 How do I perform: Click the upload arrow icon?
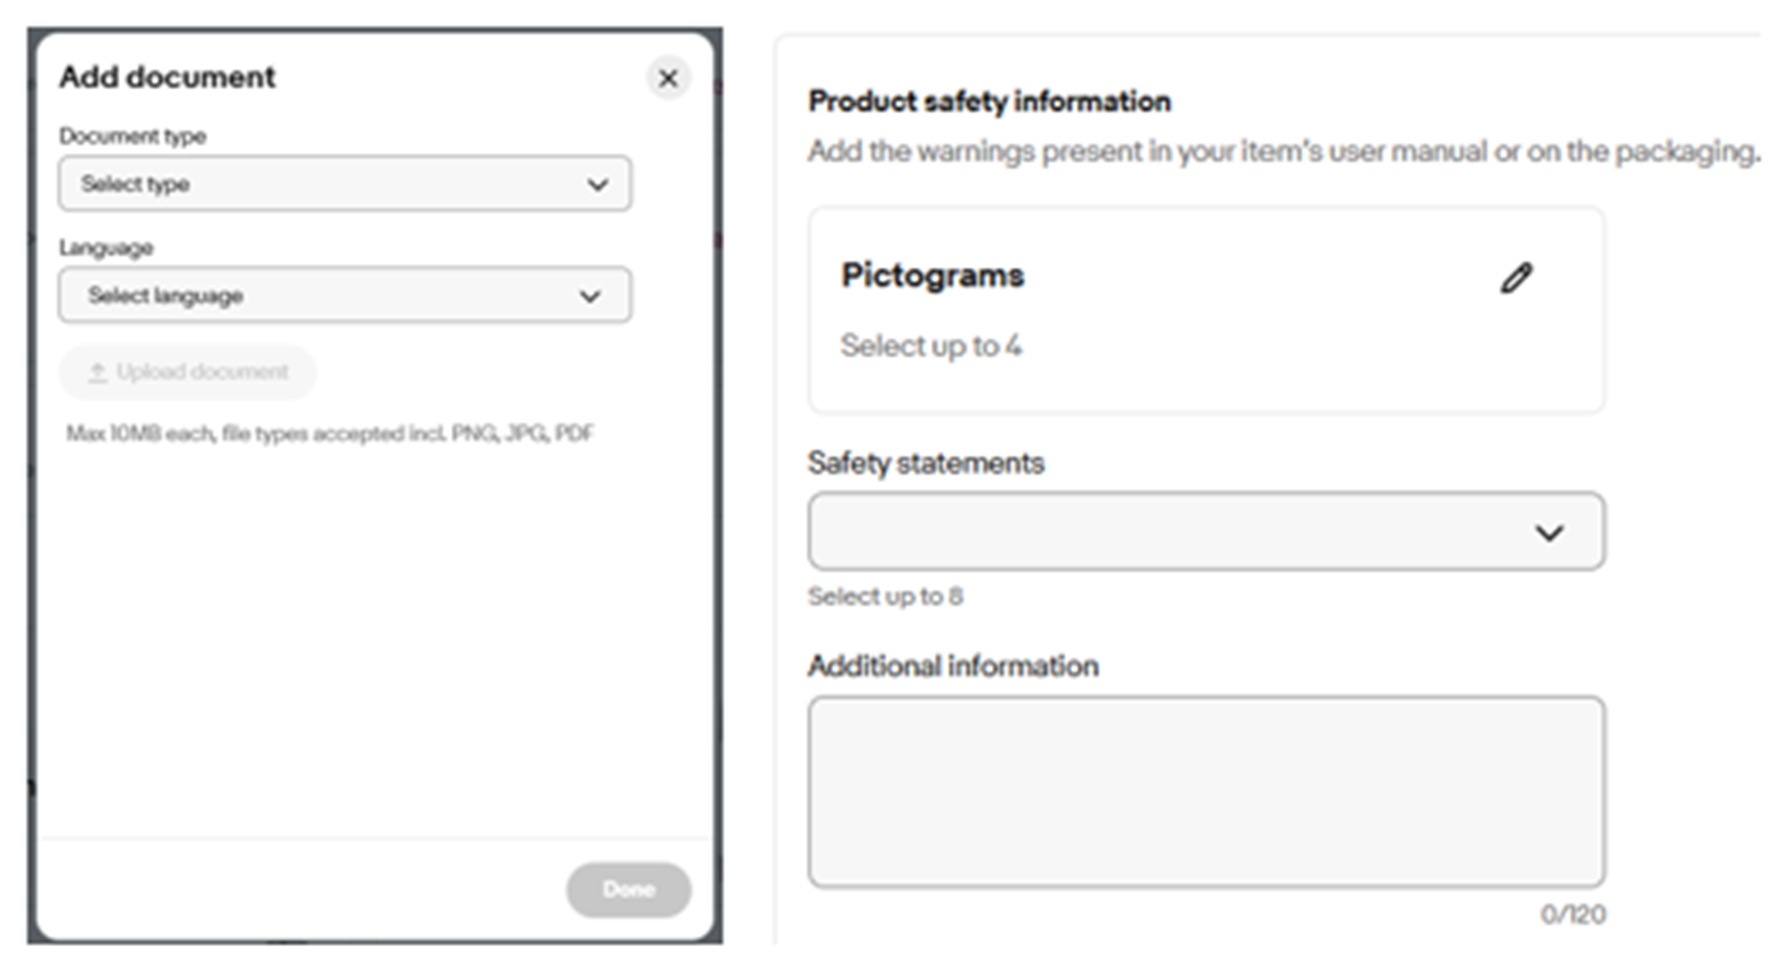[97, 373]
